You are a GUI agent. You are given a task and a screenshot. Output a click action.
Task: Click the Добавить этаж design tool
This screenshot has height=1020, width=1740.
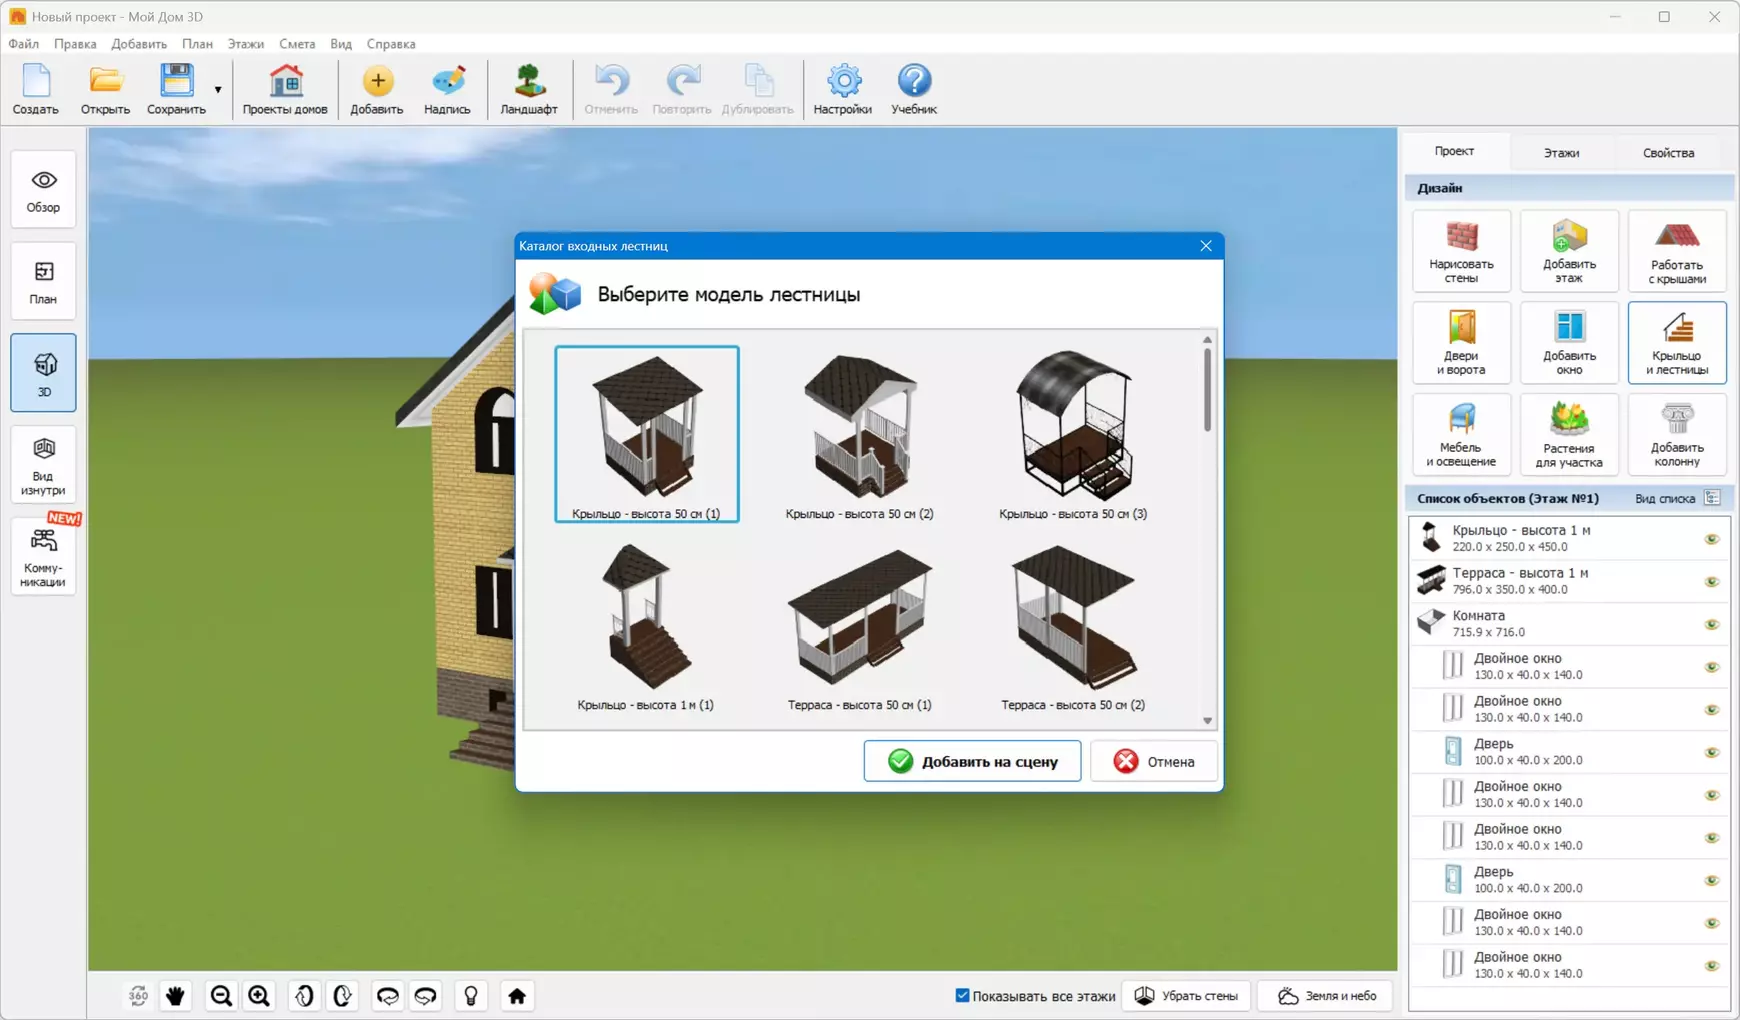(x=1569, y=251)
